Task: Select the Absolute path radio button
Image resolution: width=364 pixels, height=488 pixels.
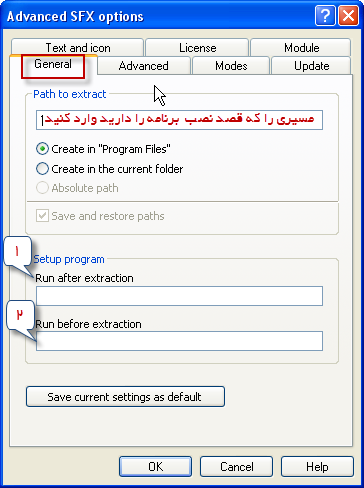Action: click(x=42, y=188)
